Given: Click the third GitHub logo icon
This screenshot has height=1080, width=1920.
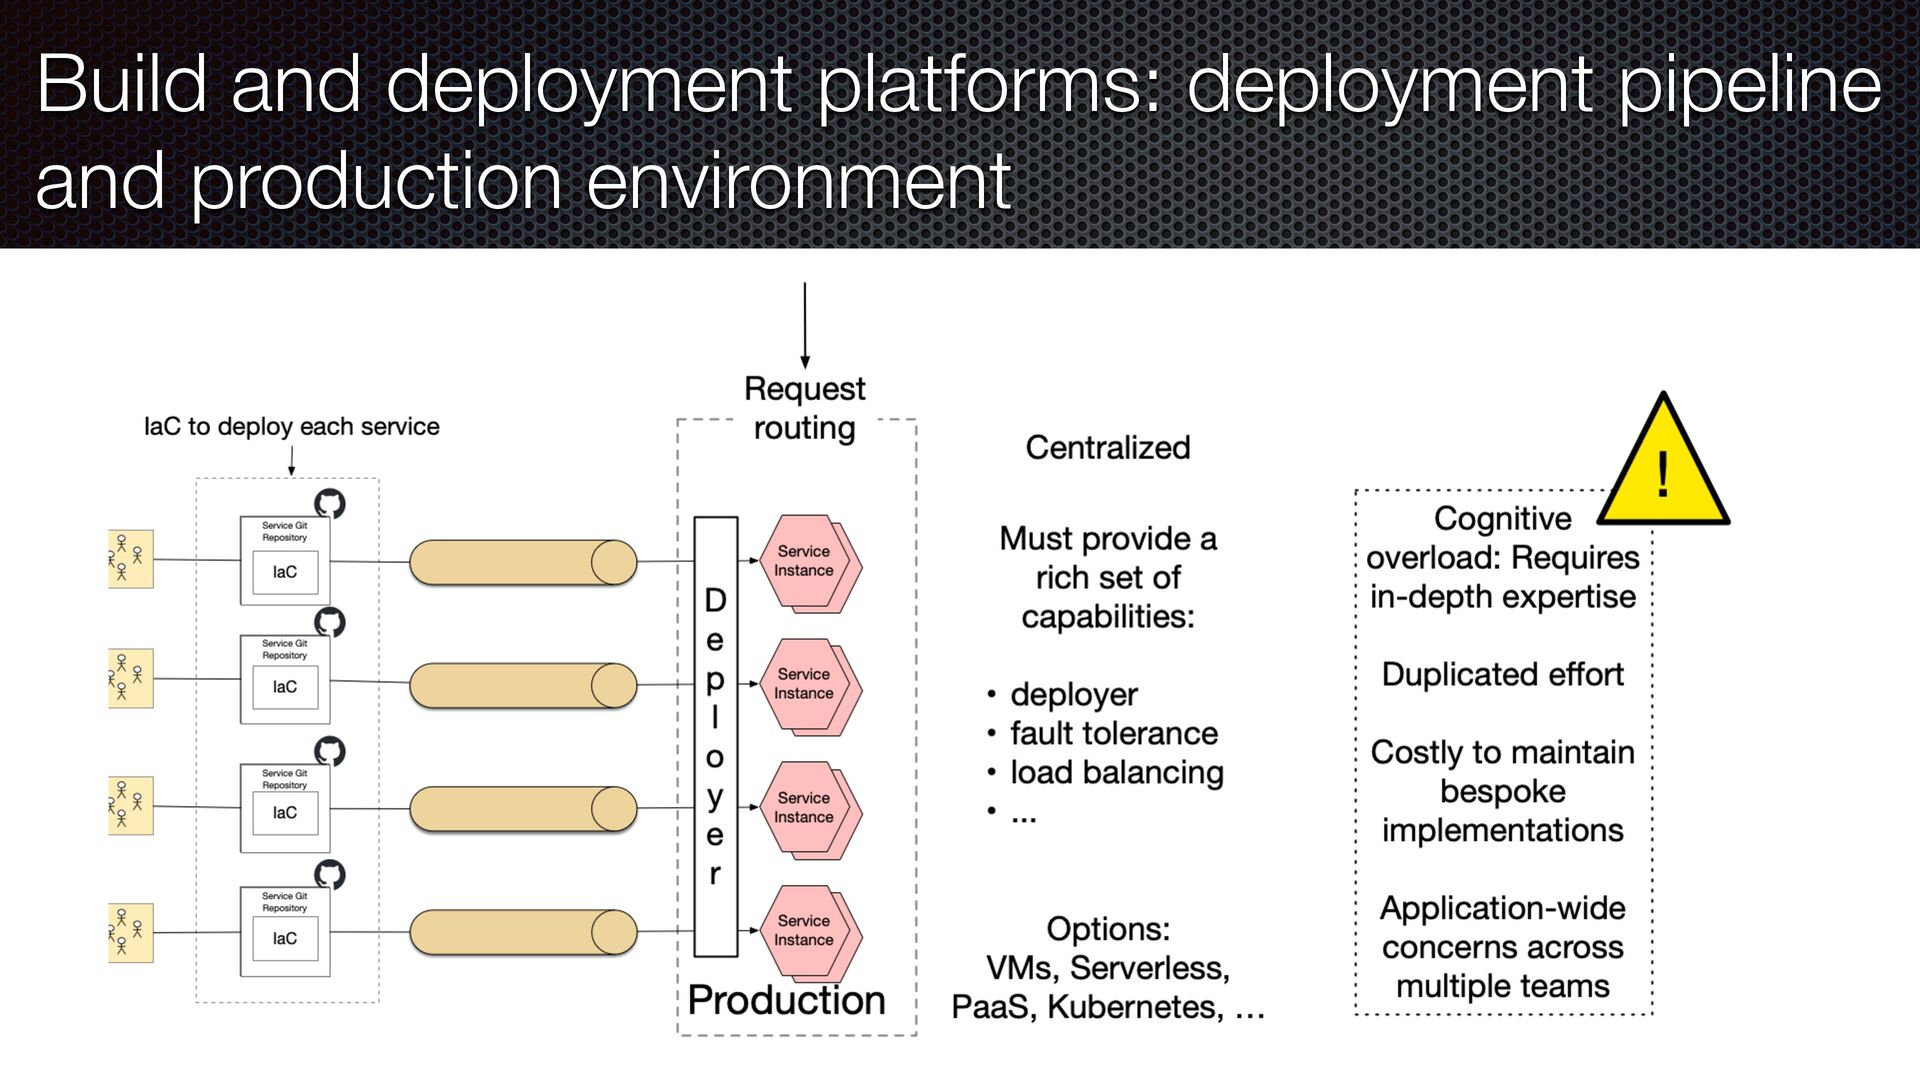Looking at the screenshot, I should (x=330, y=751).
